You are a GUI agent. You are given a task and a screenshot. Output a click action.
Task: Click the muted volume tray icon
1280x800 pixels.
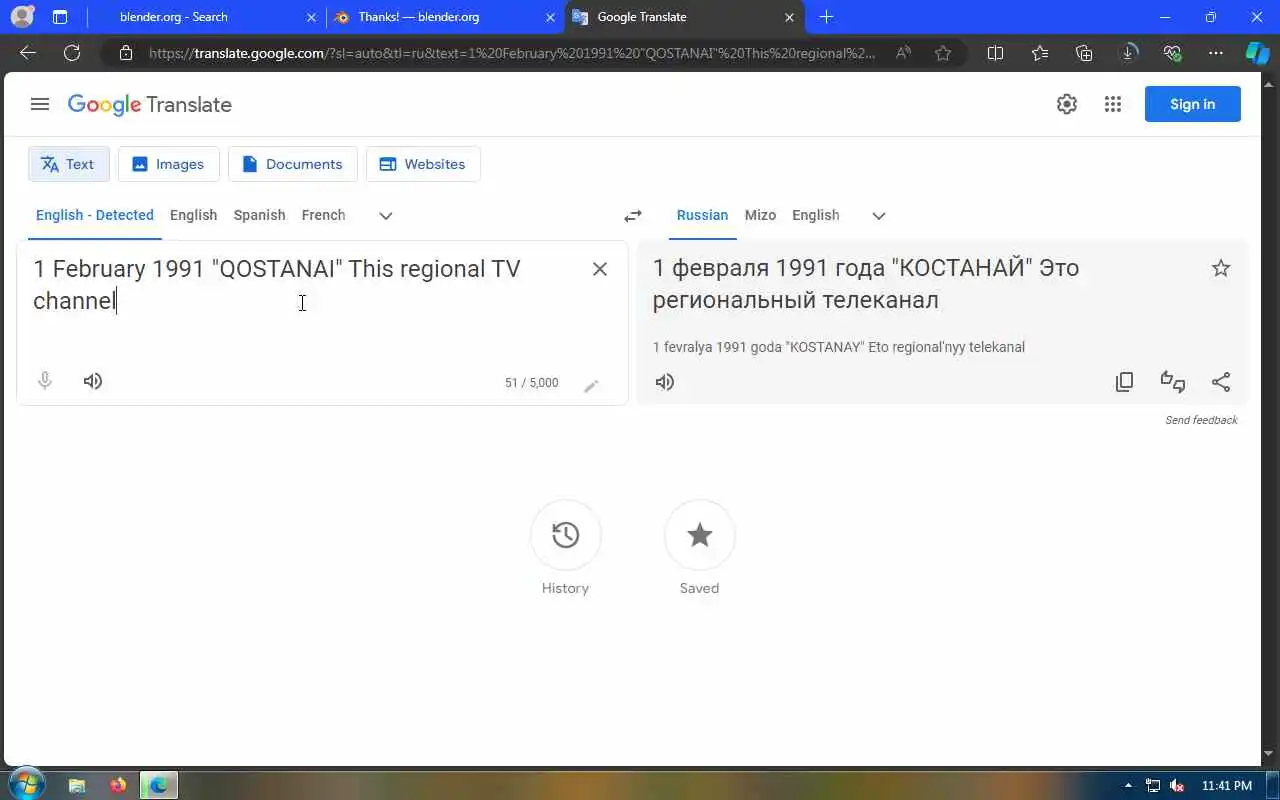[1178, 785]
